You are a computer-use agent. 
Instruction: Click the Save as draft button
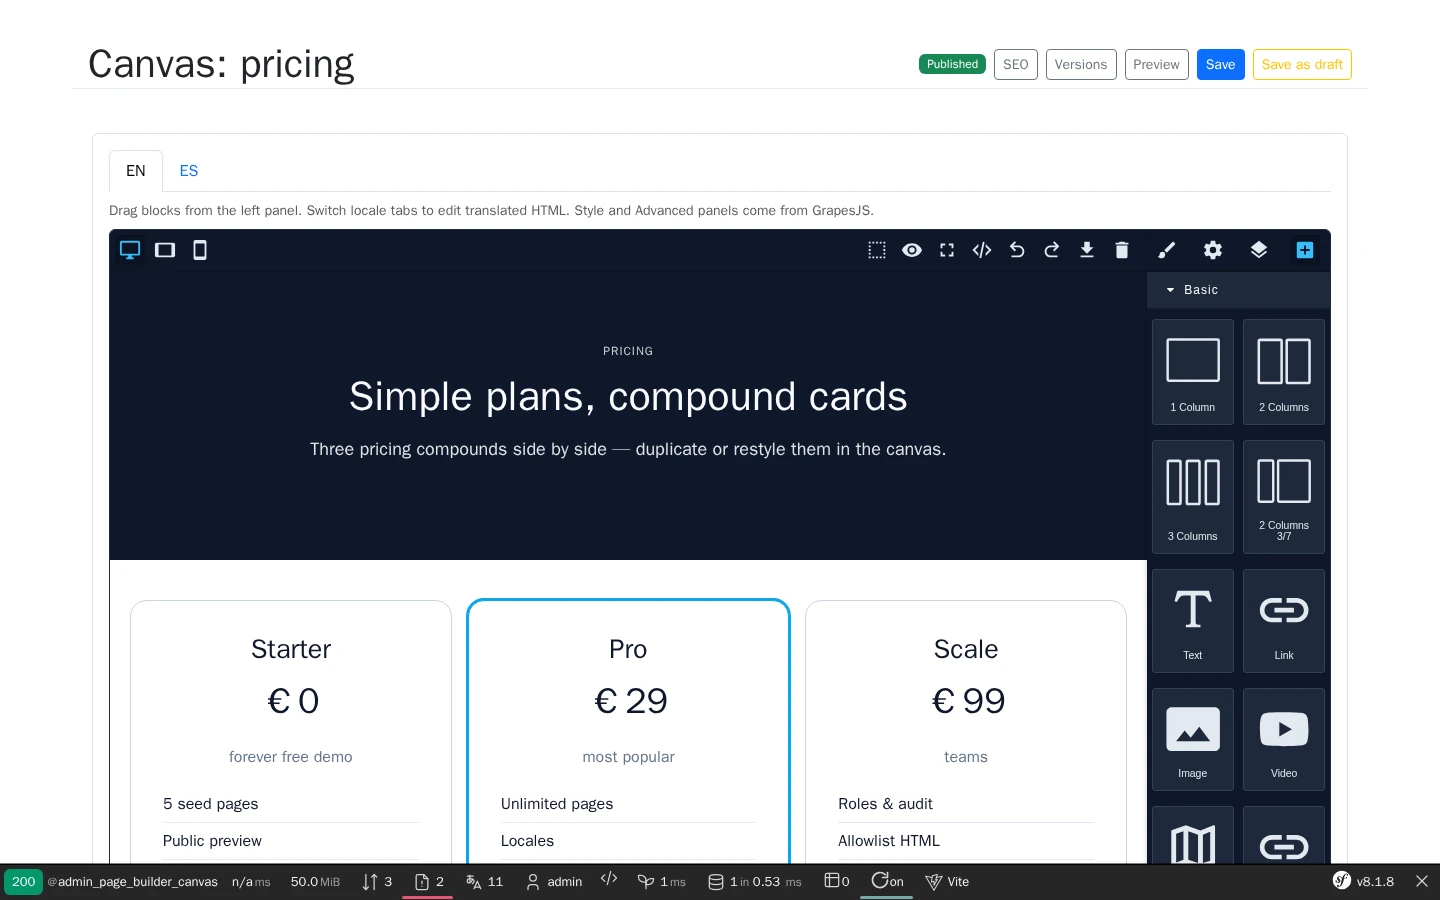1302,64
